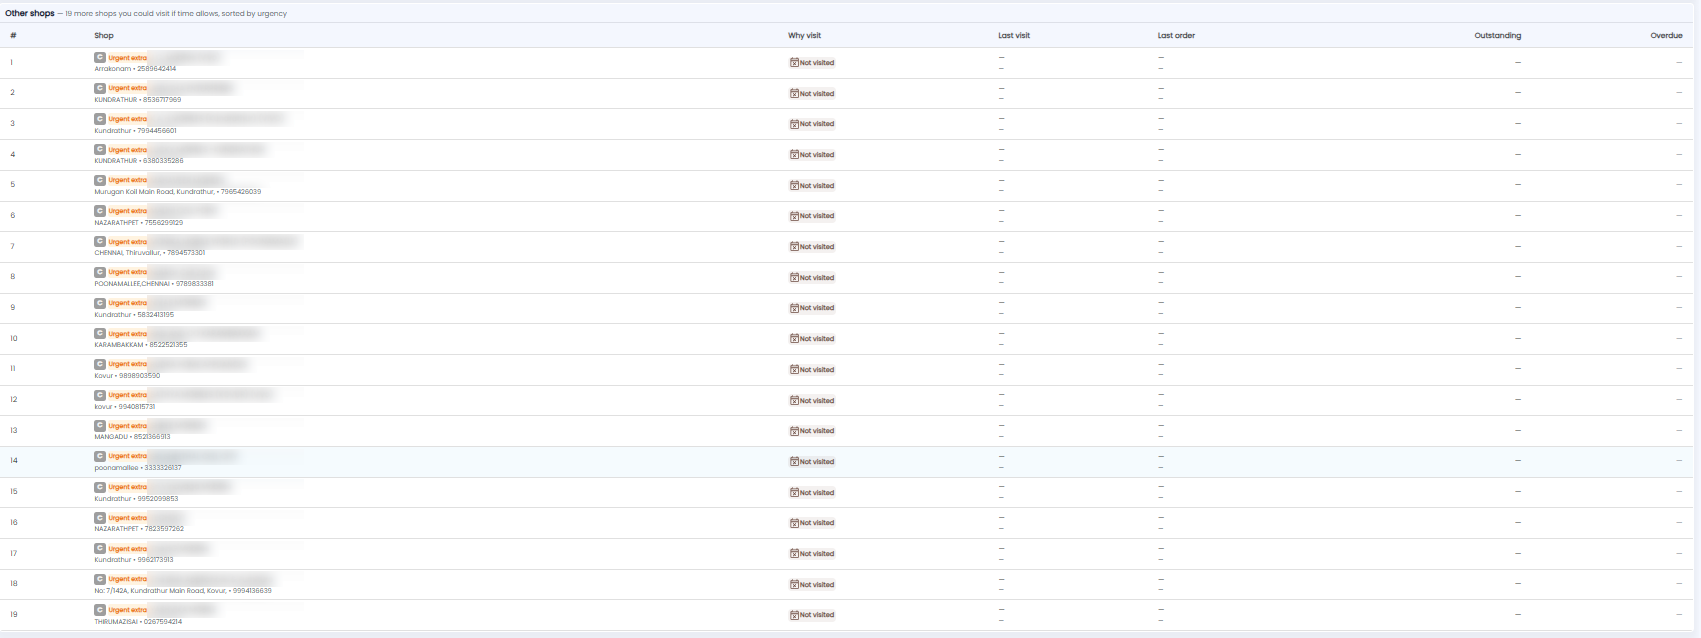1701x638 pixels.
Task: Click the C badge in the CHENNAI, Thiruvallur row
Action: [x=100, y=242]
